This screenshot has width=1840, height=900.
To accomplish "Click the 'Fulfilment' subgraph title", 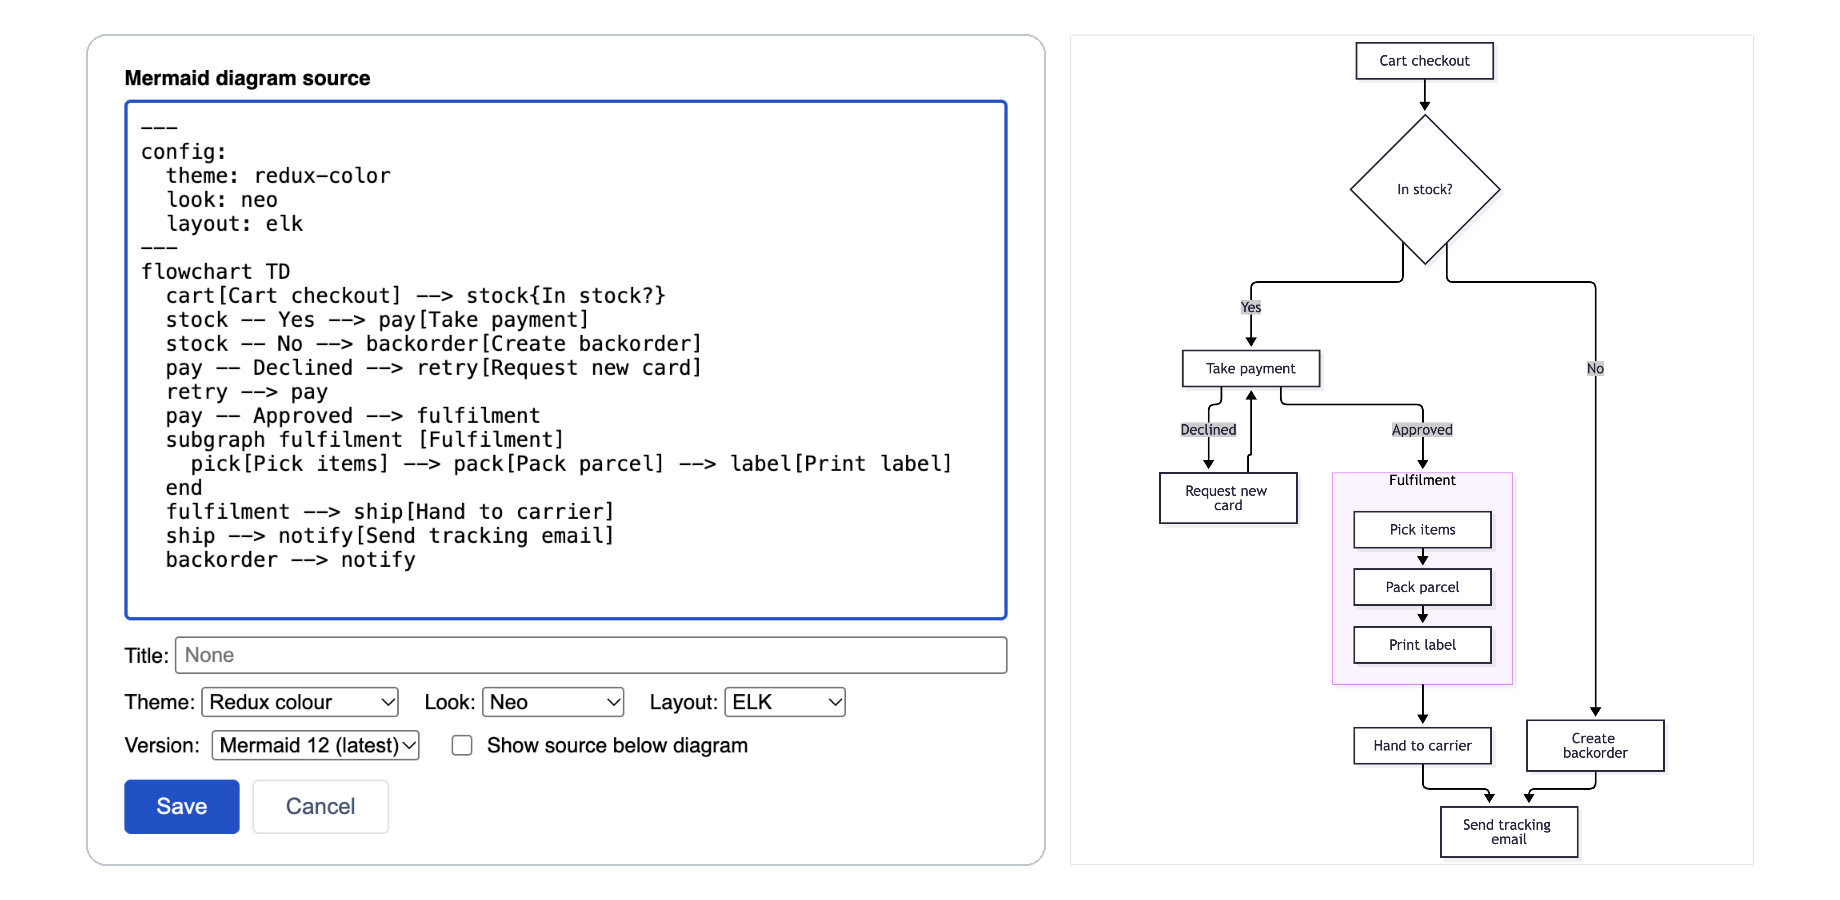I will click(1422, 480).
